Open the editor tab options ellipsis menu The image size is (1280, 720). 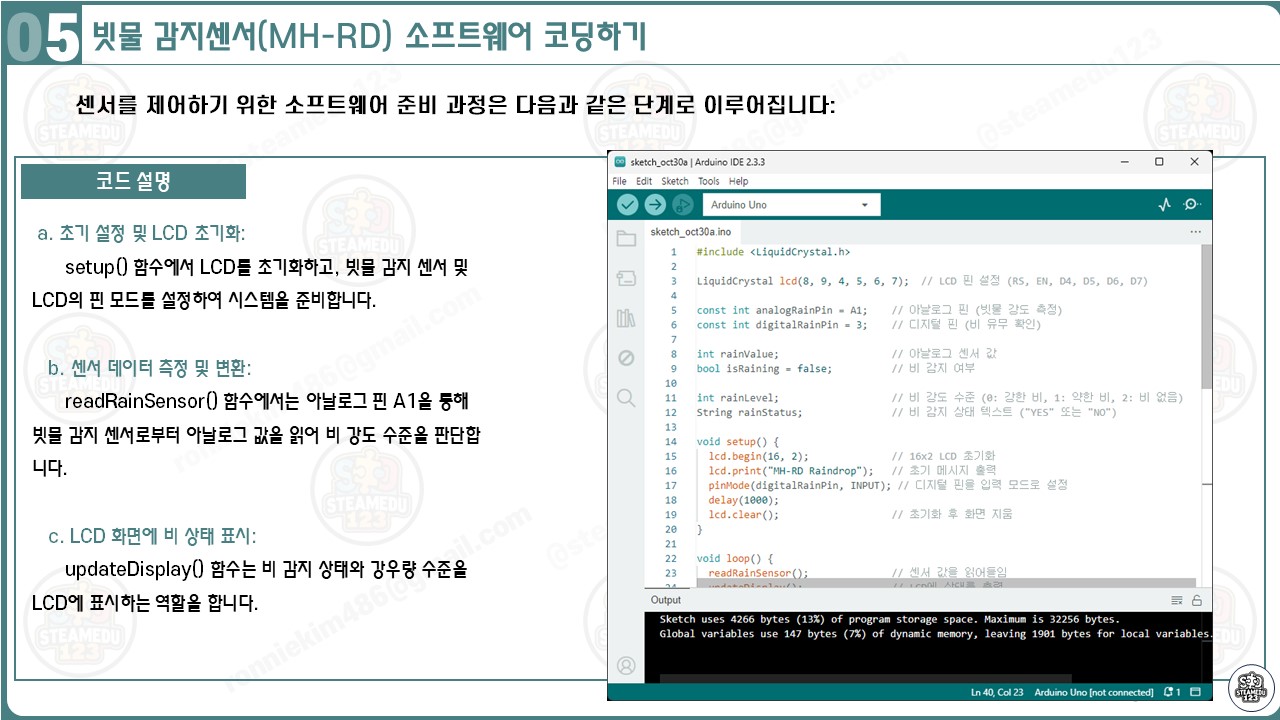tap(1195, 232)
